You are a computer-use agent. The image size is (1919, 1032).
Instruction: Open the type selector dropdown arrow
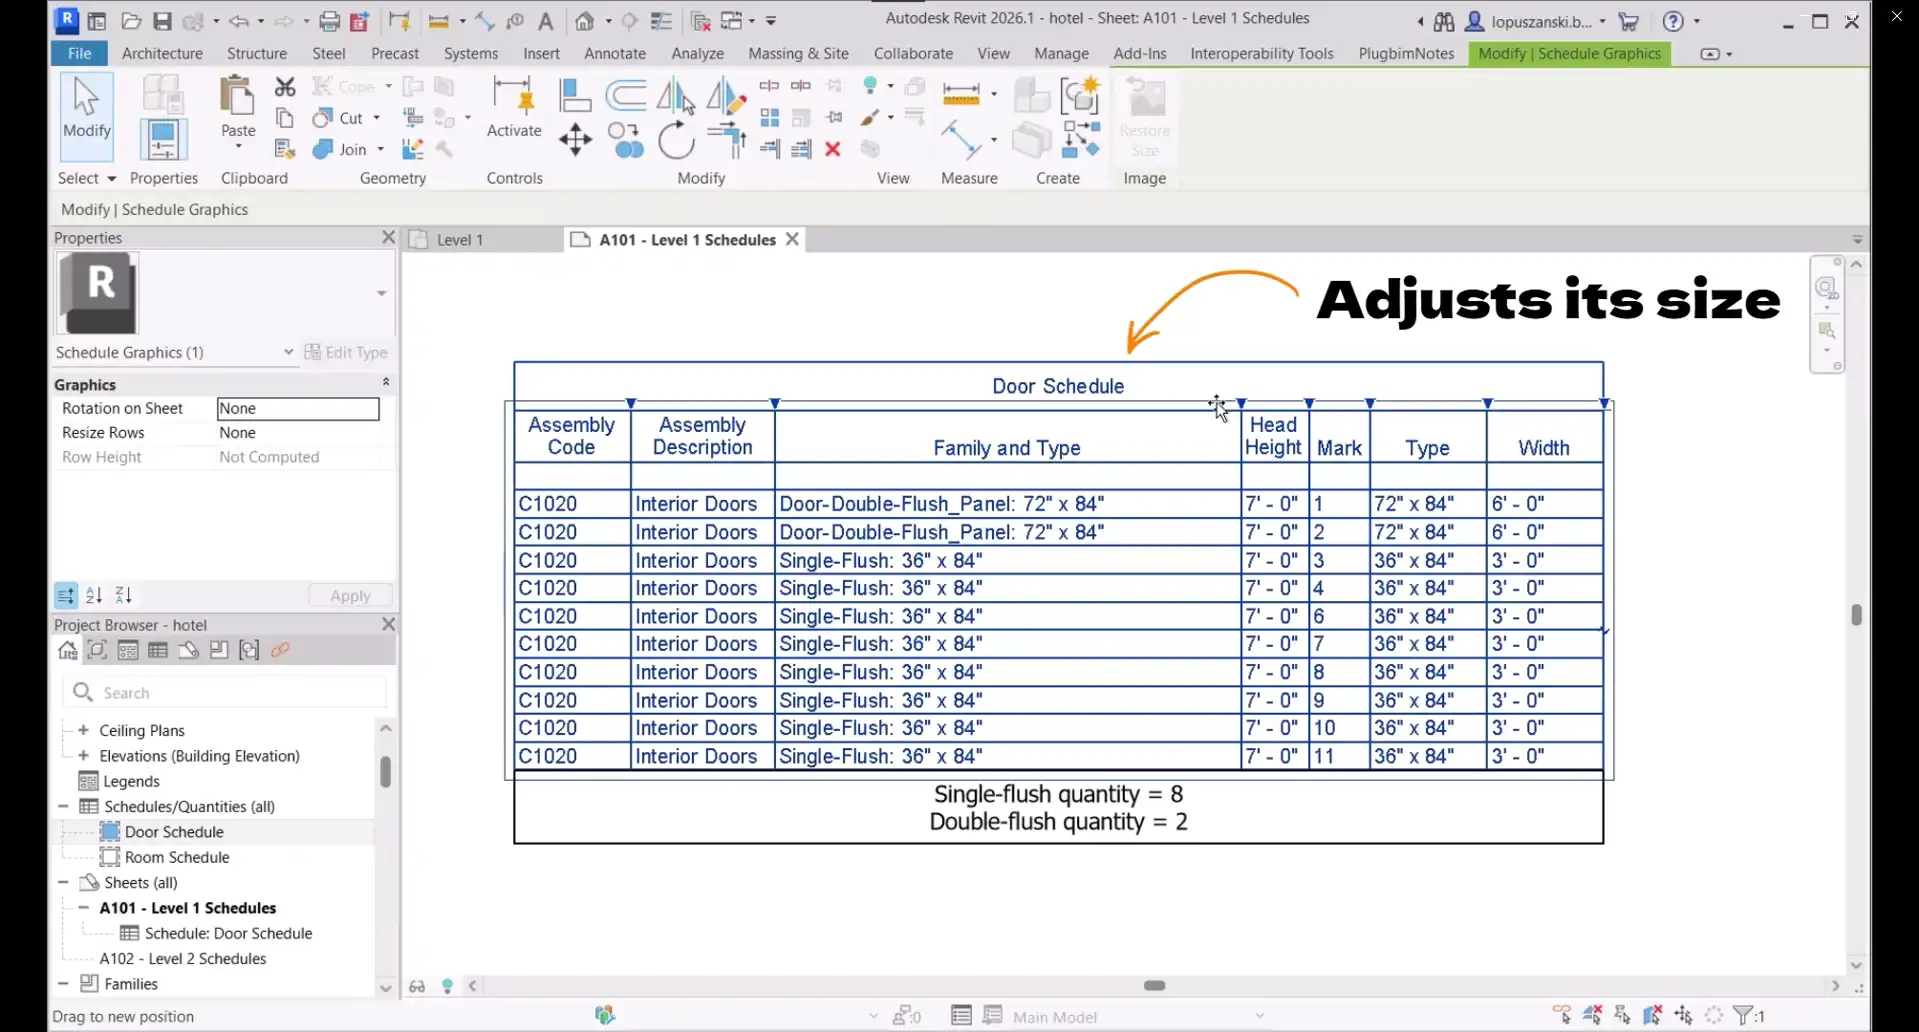[381, 293]
